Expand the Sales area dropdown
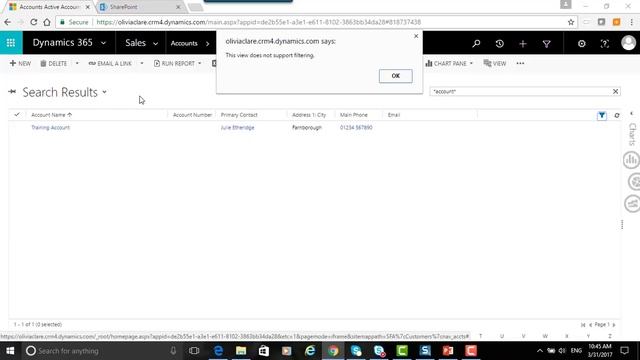 pyautogui.click(x=156, y=43)
